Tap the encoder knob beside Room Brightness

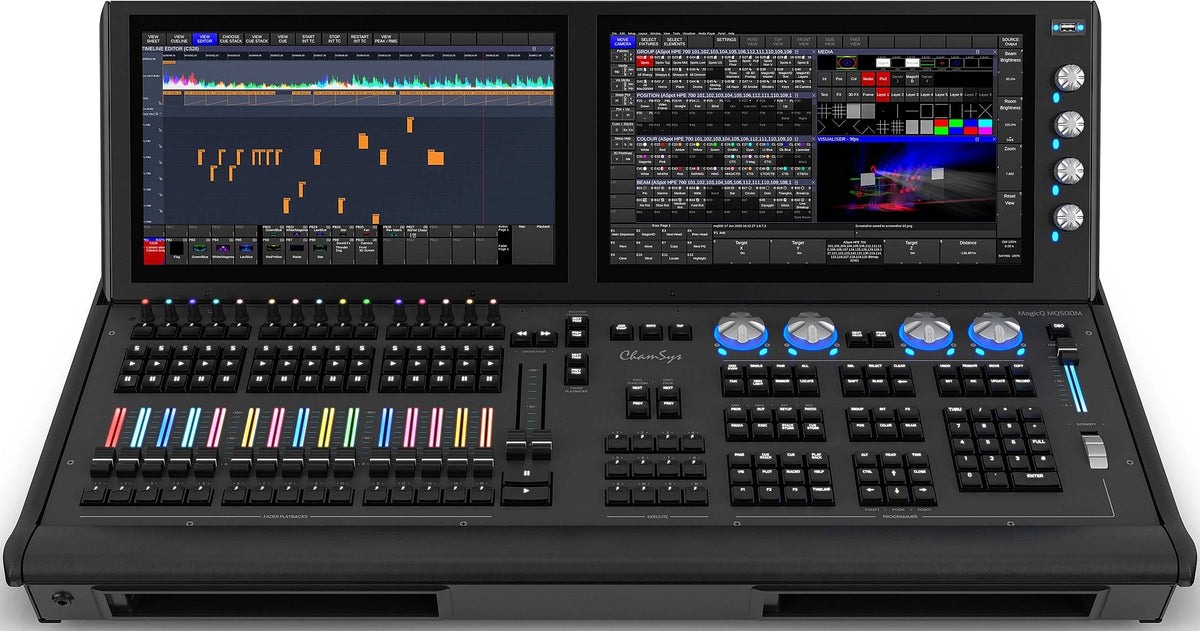(x=1068, y=123)
